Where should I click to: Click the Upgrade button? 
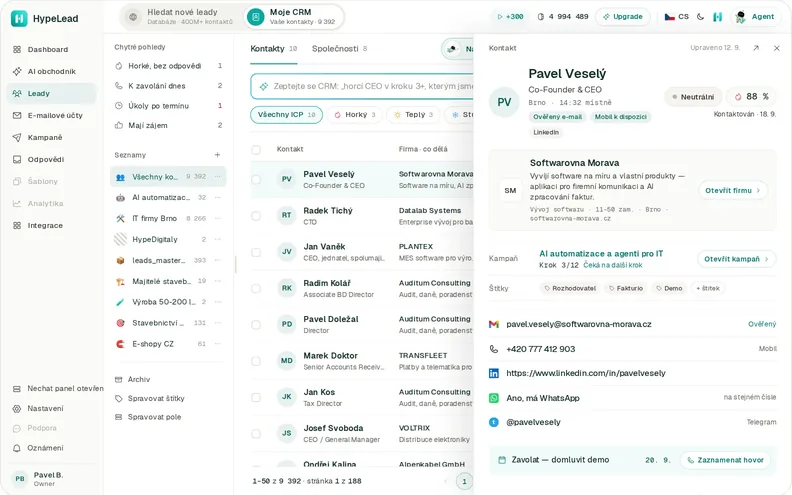(622, 17)
